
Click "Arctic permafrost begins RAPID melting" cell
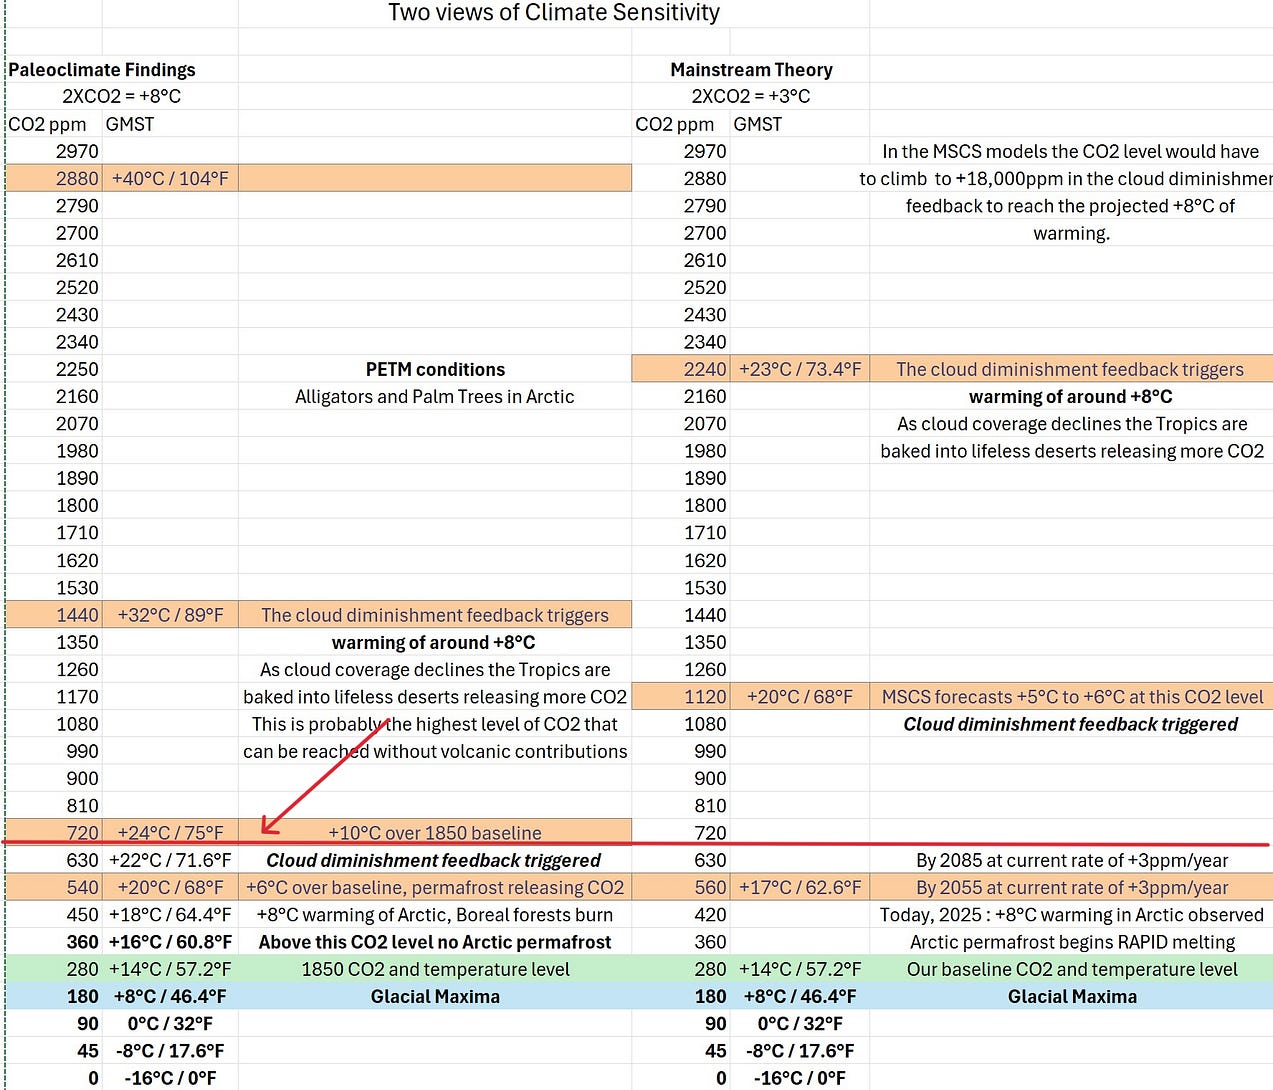(1072, 942)
